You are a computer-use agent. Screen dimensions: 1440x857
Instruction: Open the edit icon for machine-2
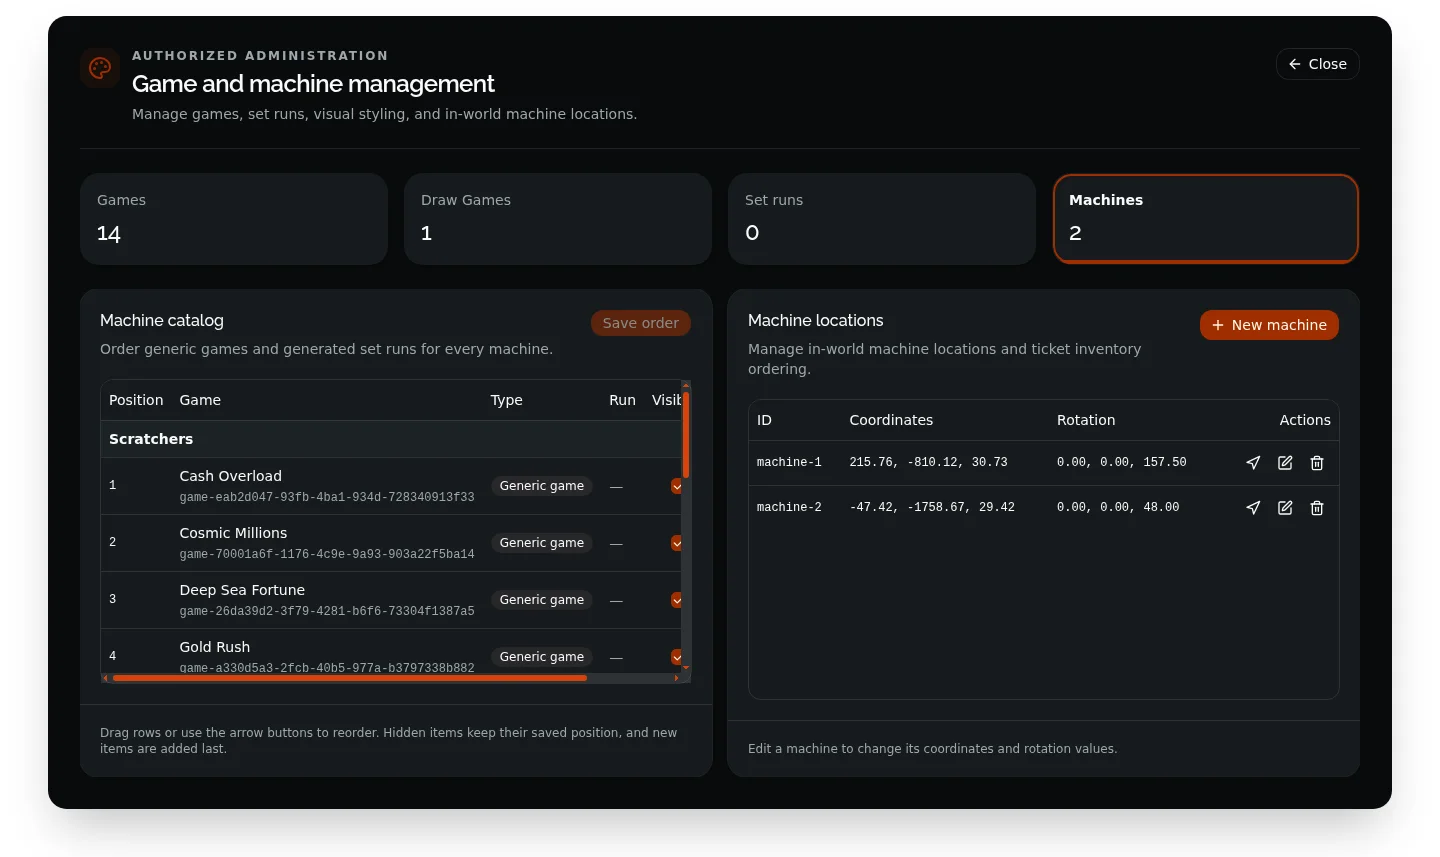pyautogui.click(x=1285, y=508)
